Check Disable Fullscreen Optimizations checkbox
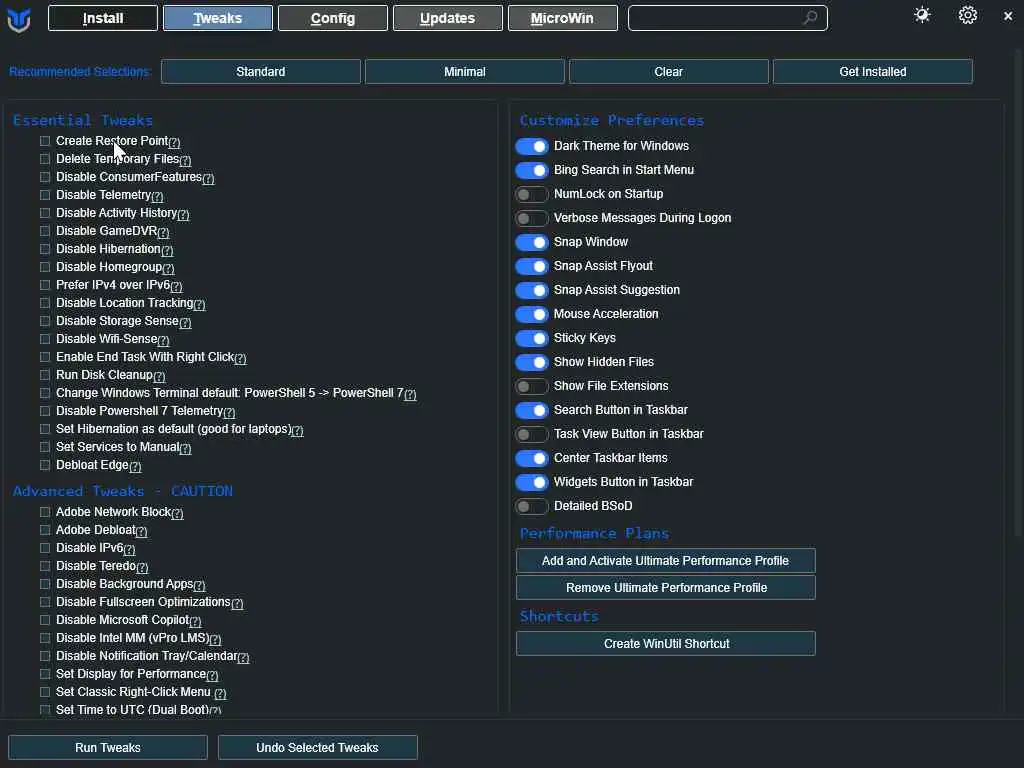This screenshot has height=768, width=1024. (x=45, y=602)
